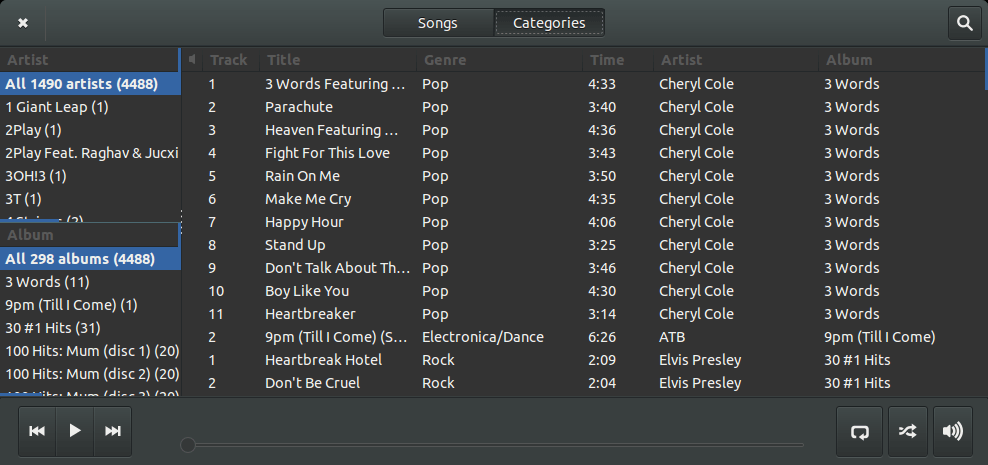Select All 1490 artists (4488)
Viewport: 988px width, 465px height.
coord(90,84)
